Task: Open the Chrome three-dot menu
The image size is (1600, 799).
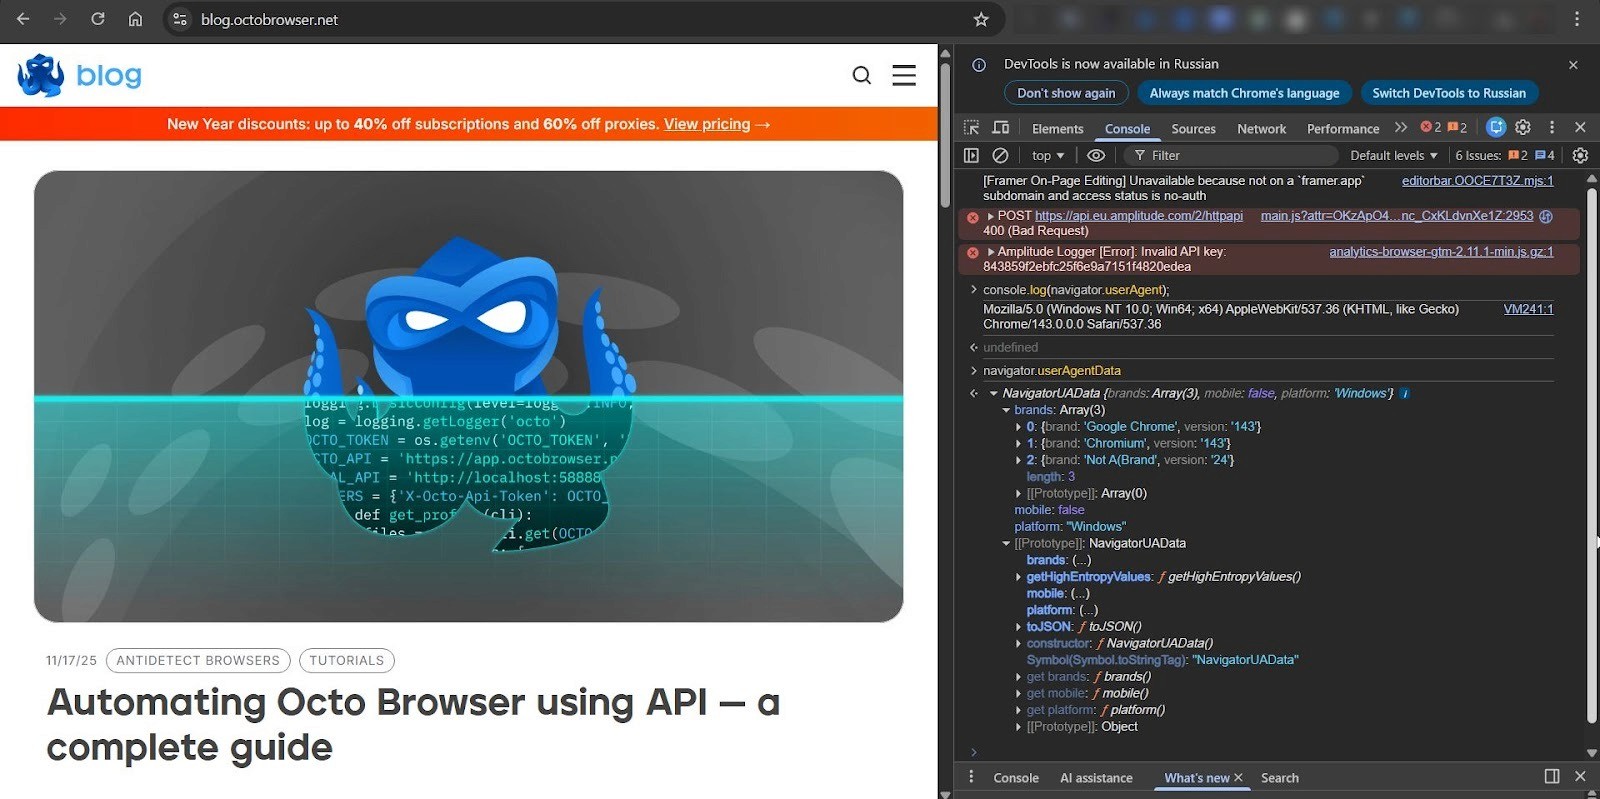Action: tap(1577, 19)
